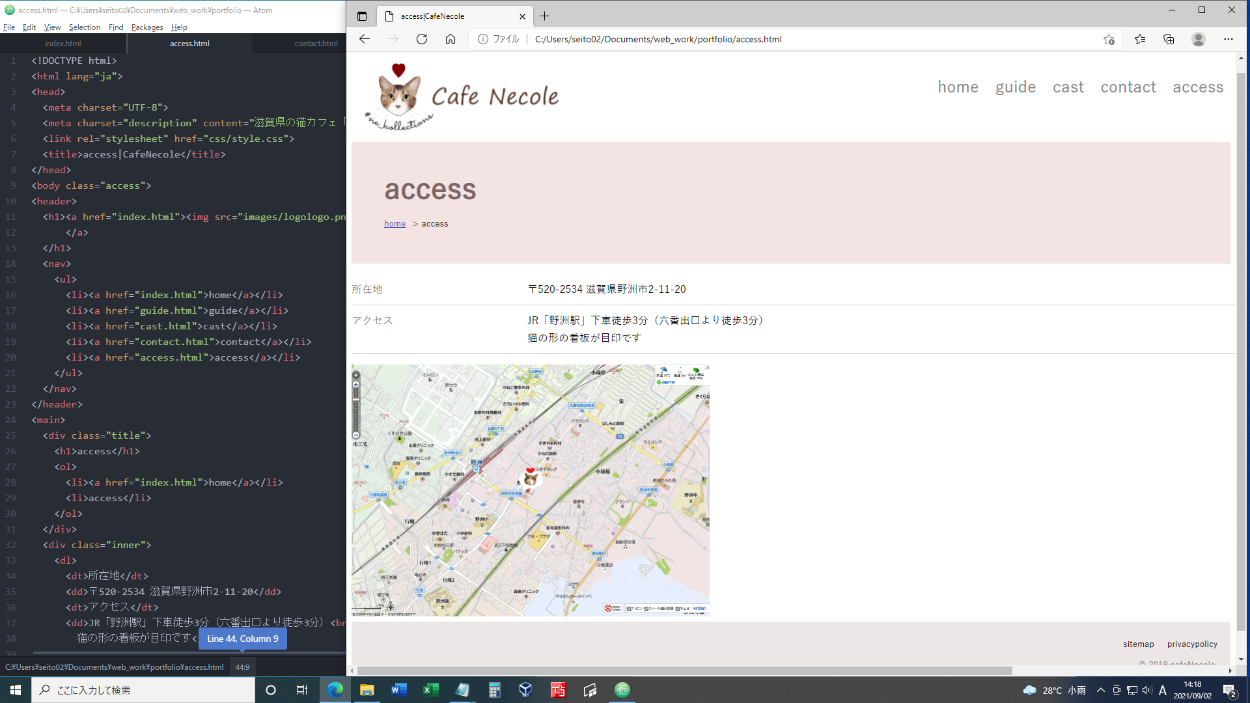1250x703 pixels.
Task: Open Excel from the taskbar
Action: [x=431, y=690]
